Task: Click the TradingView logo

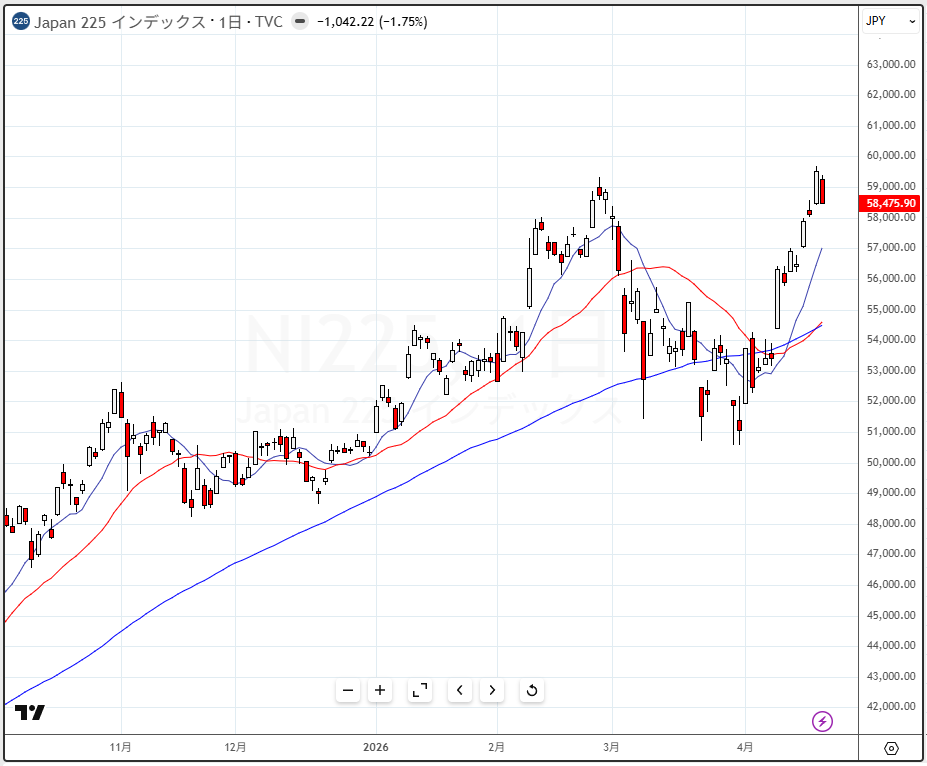Action: pyautogui.click(x=30, y=713)
